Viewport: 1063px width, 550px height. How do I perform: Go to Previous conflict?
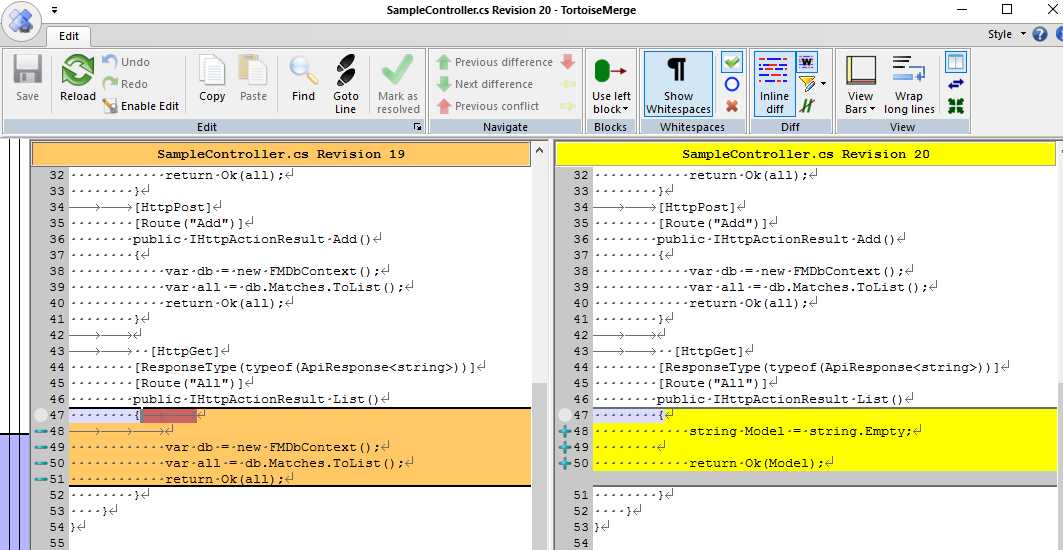[487, 106]
